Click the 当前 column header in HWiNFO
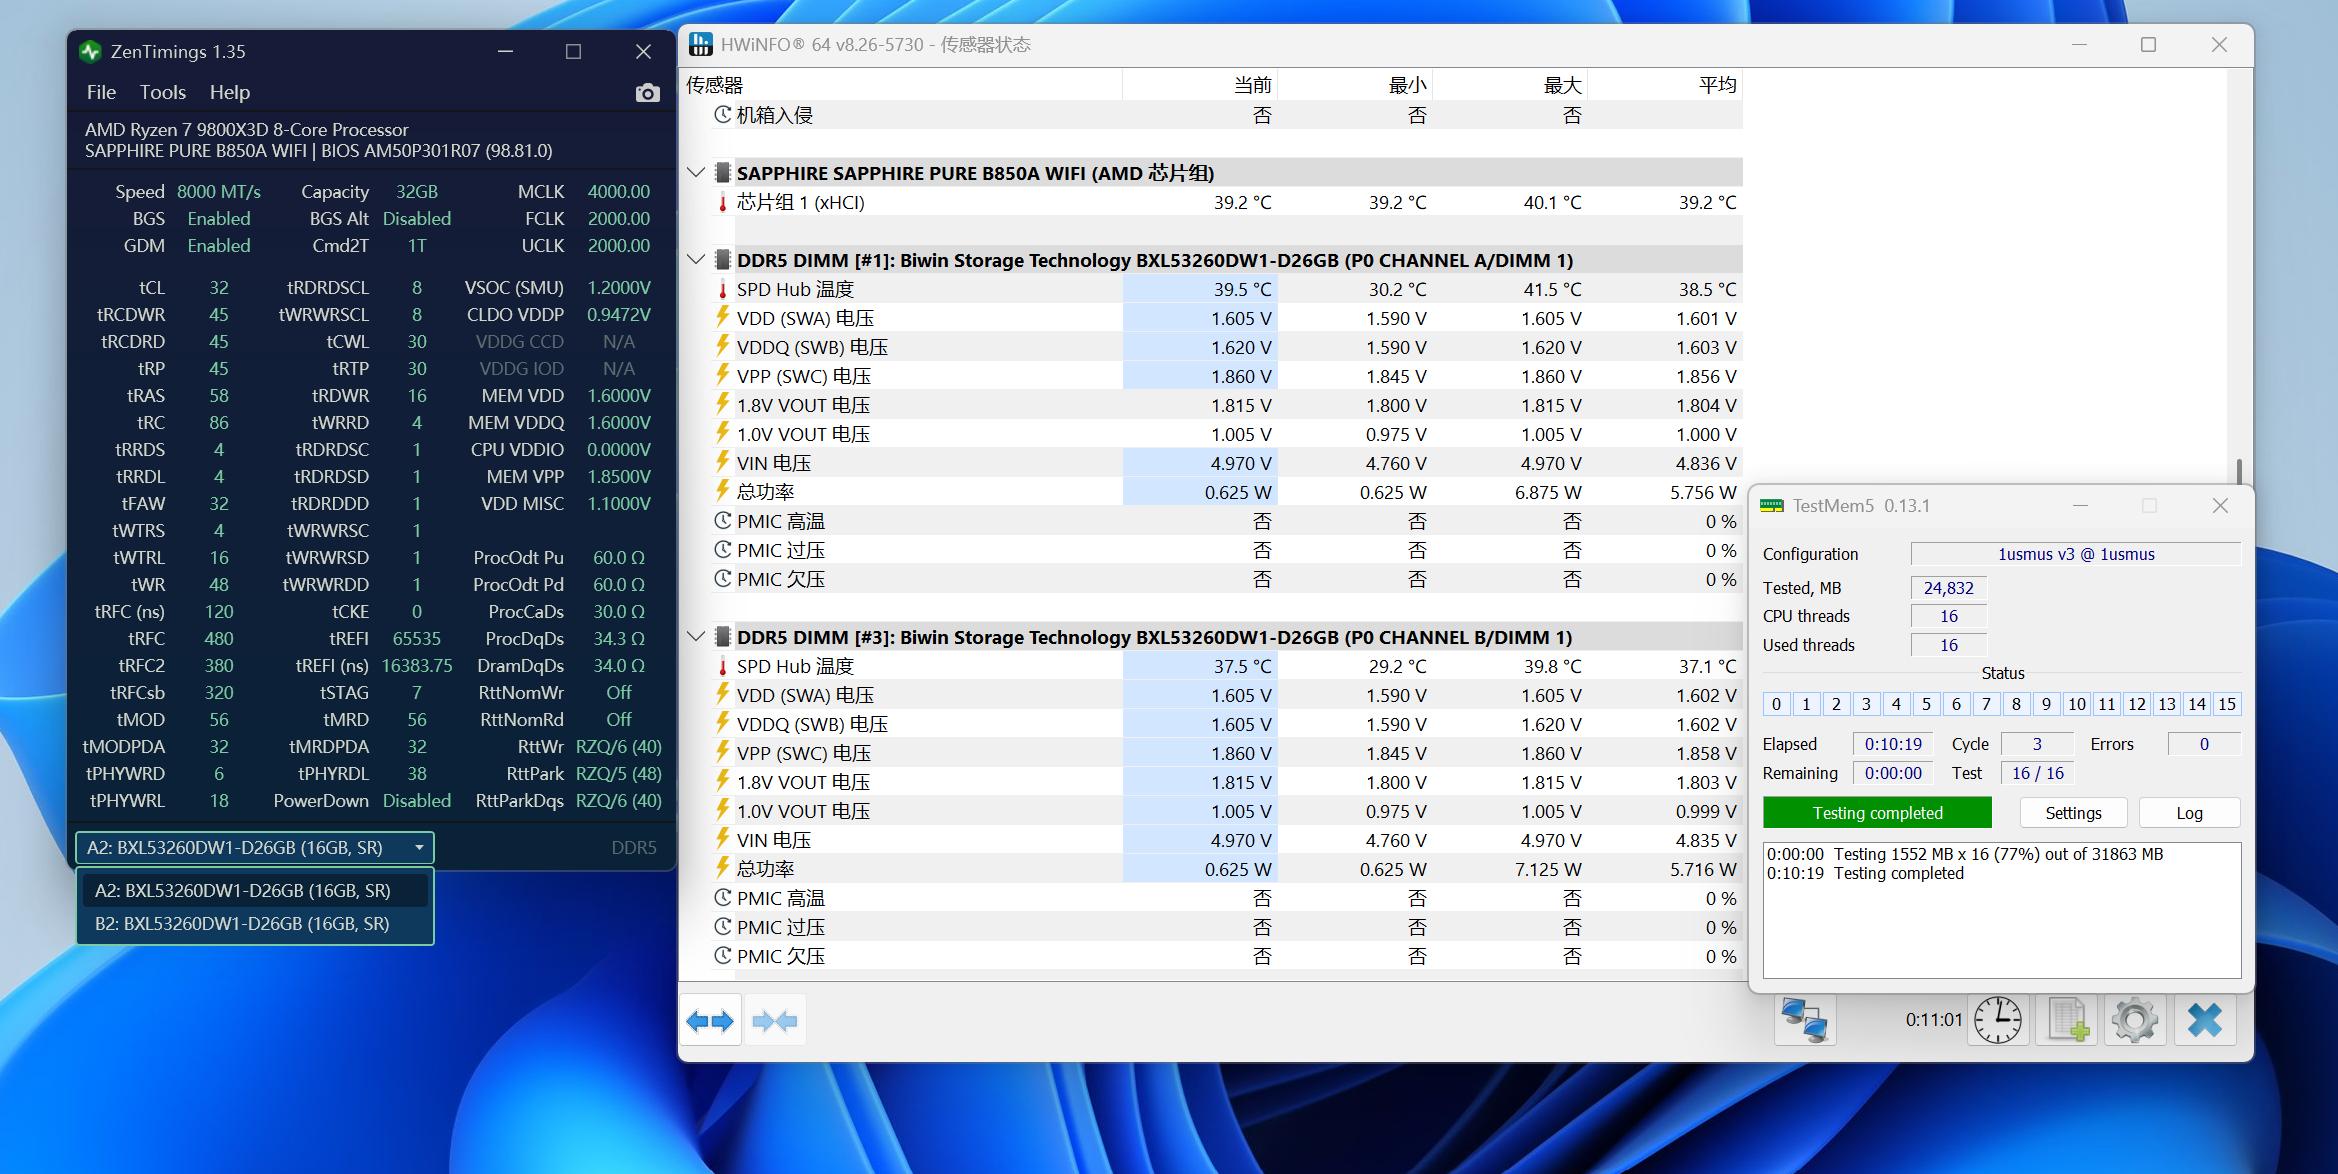This screenshot has width=2338, height=1174. [1200, 86]
